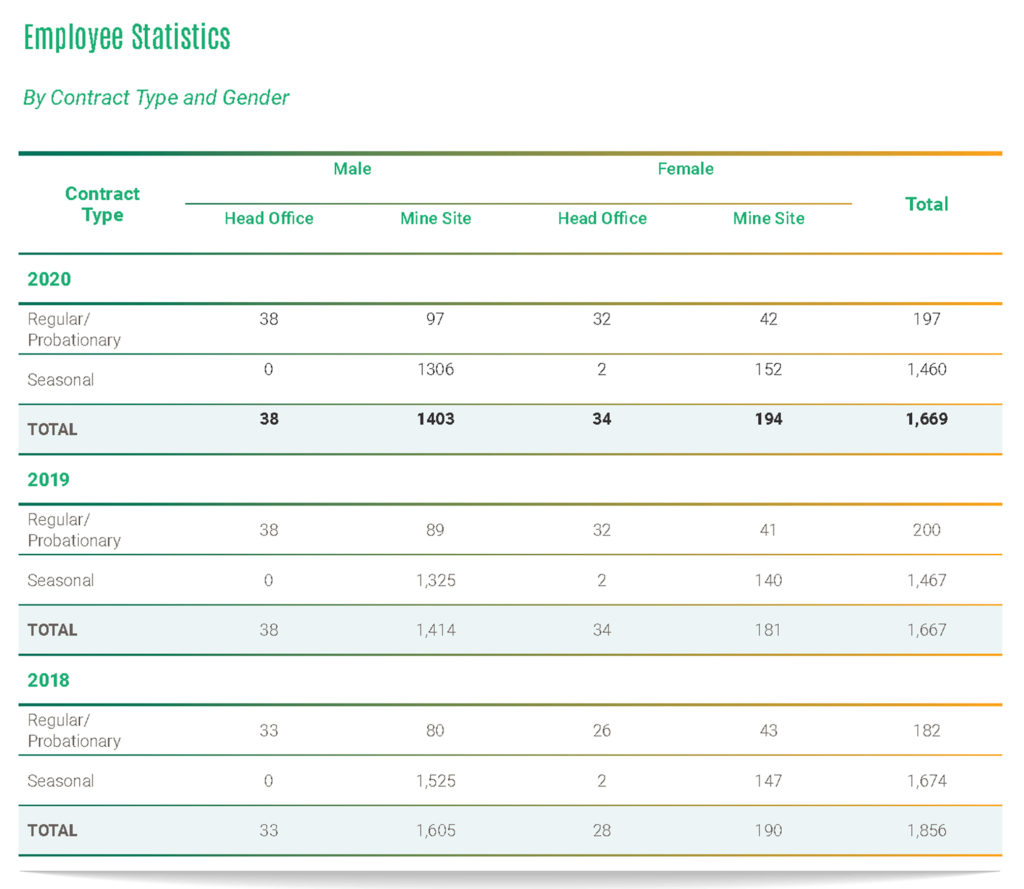The image size is (1024, 889).
Task: Click the 1,467 seasonal total for 2019
Action: (x=926, y=580)
